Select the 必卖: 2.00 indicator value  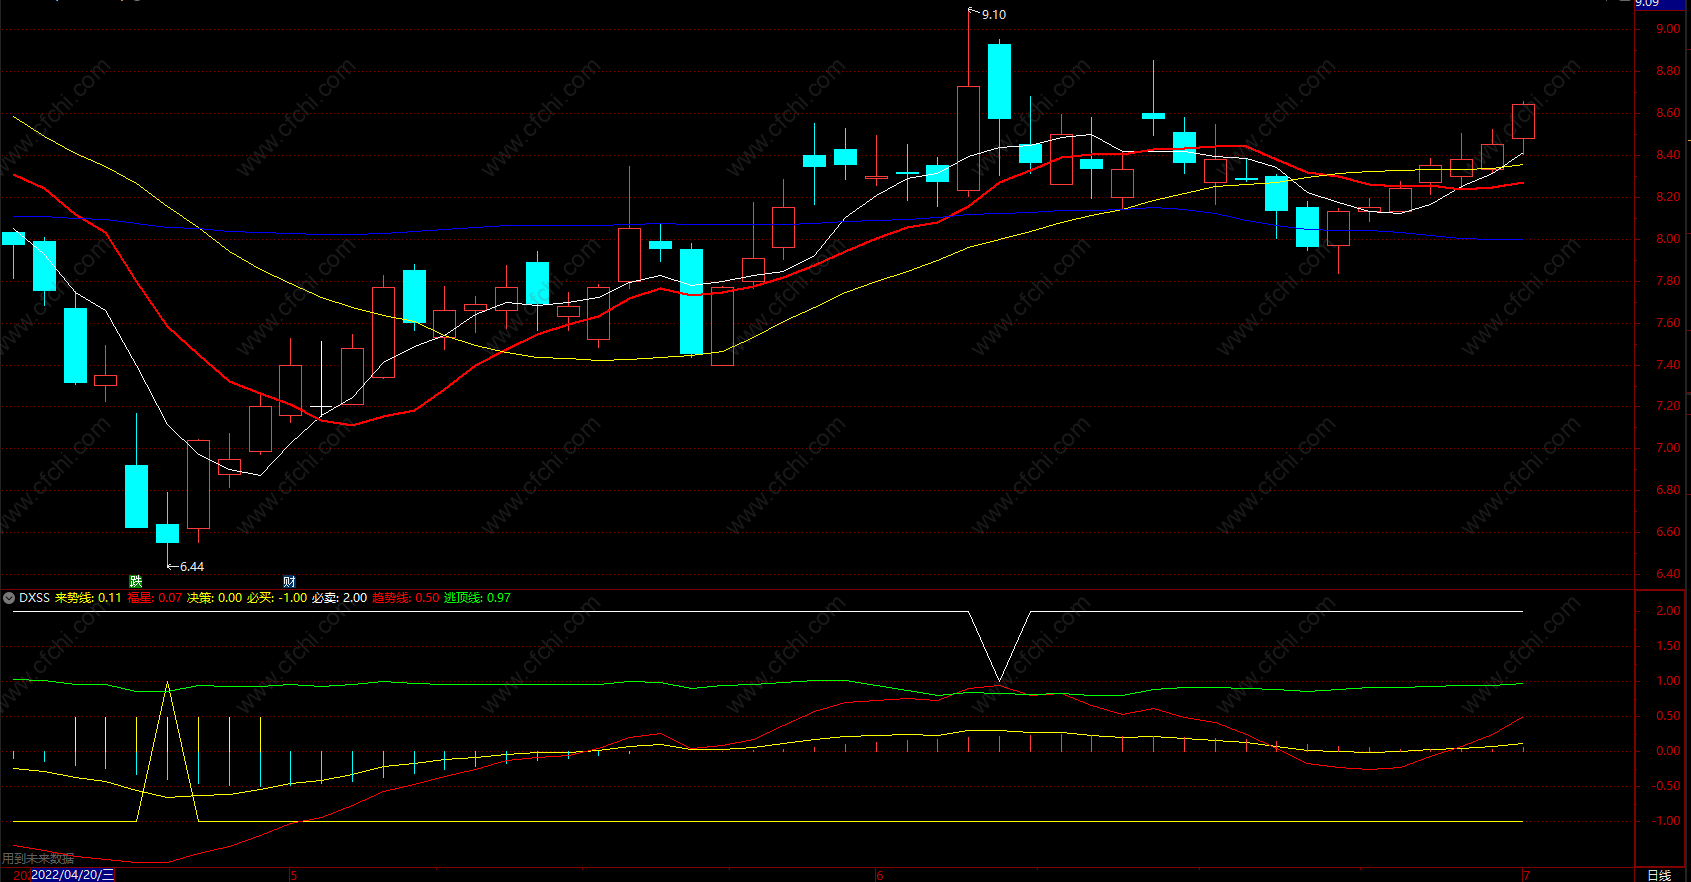pyautogui.click(x=340, y=598)
